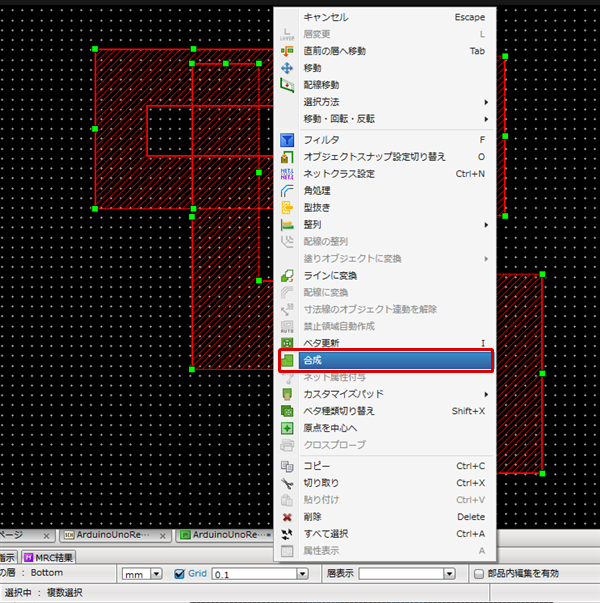Click the Cut (切り取り) scissors icon
This screenshot has height=603, width=600.
[287, 483]
